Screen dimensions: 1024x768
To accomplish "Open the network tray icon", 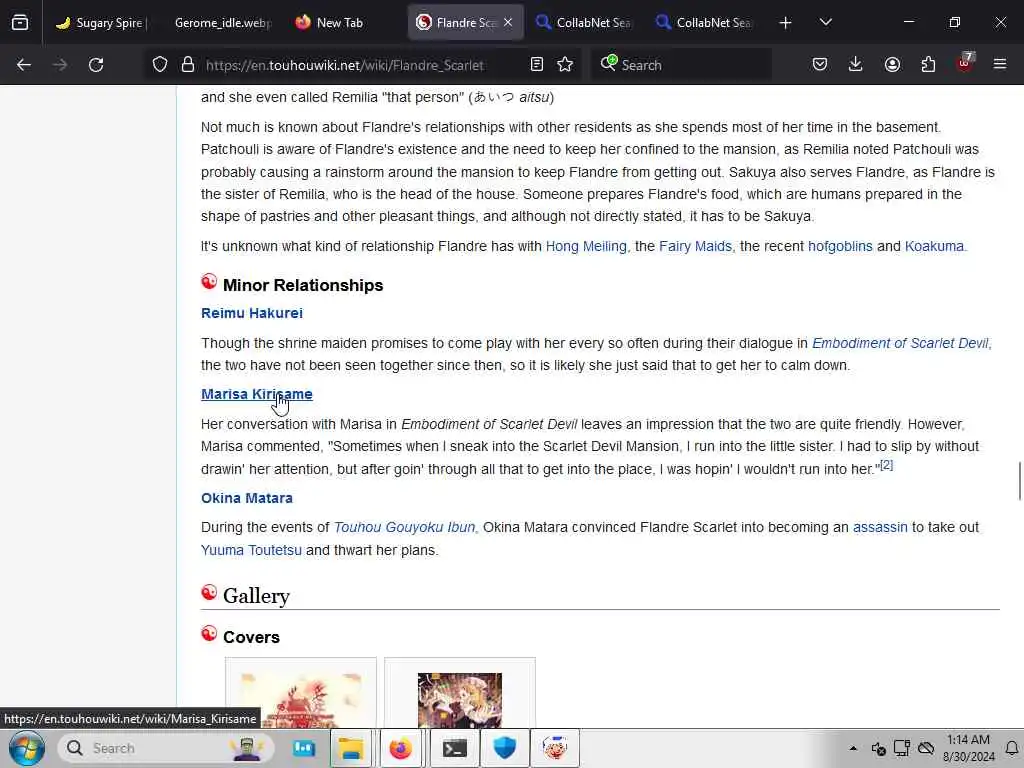I will pyautogui.click(x=902, y=748).
